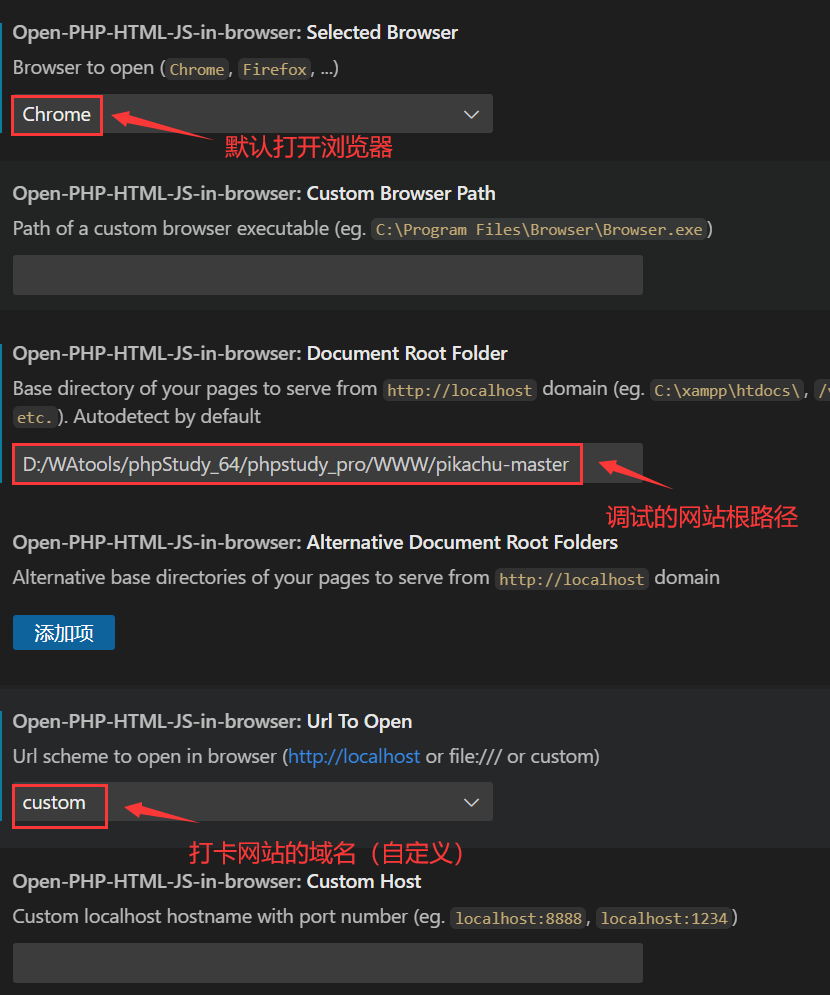Click the localhost:1234 example snippet

[664, 918]
